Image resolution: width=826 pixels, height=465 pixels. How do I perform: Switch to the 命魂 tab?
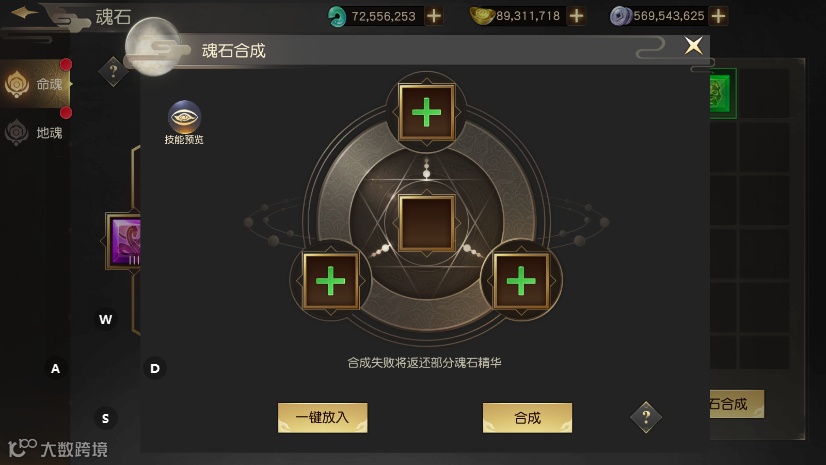pos(35,84)
